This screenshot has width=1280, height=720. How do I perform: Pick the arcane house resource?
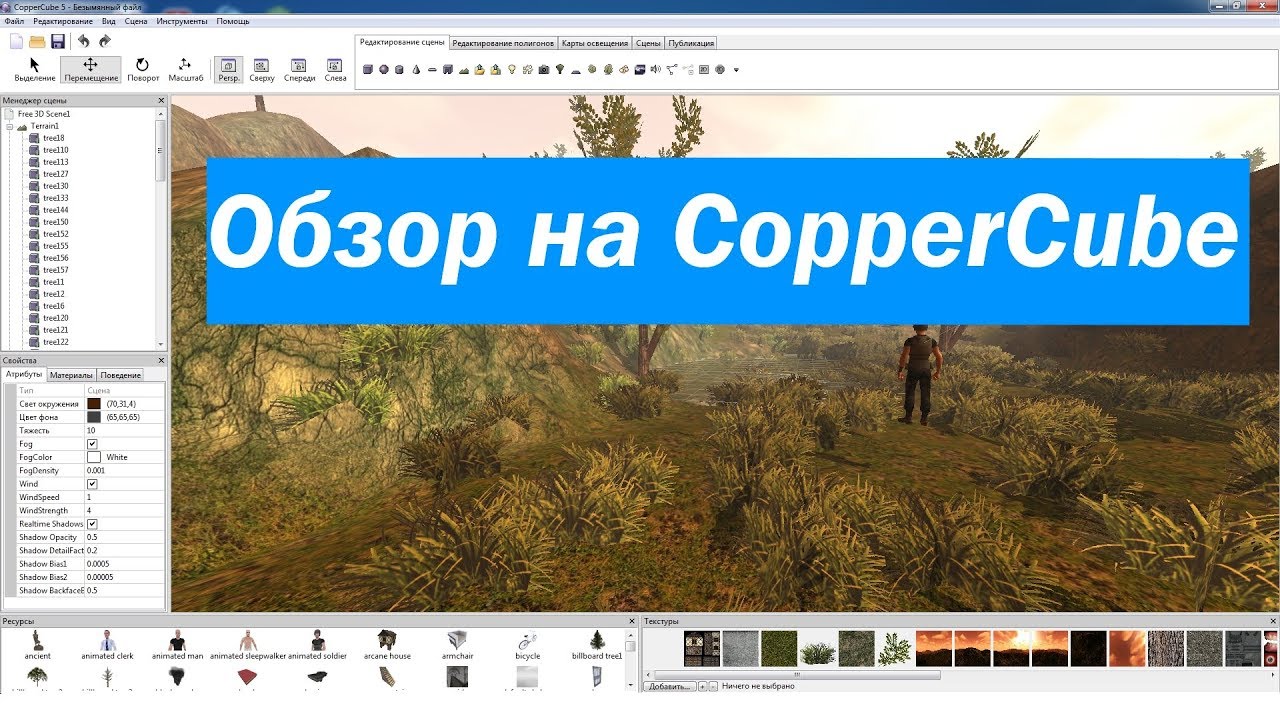(387, 645)
